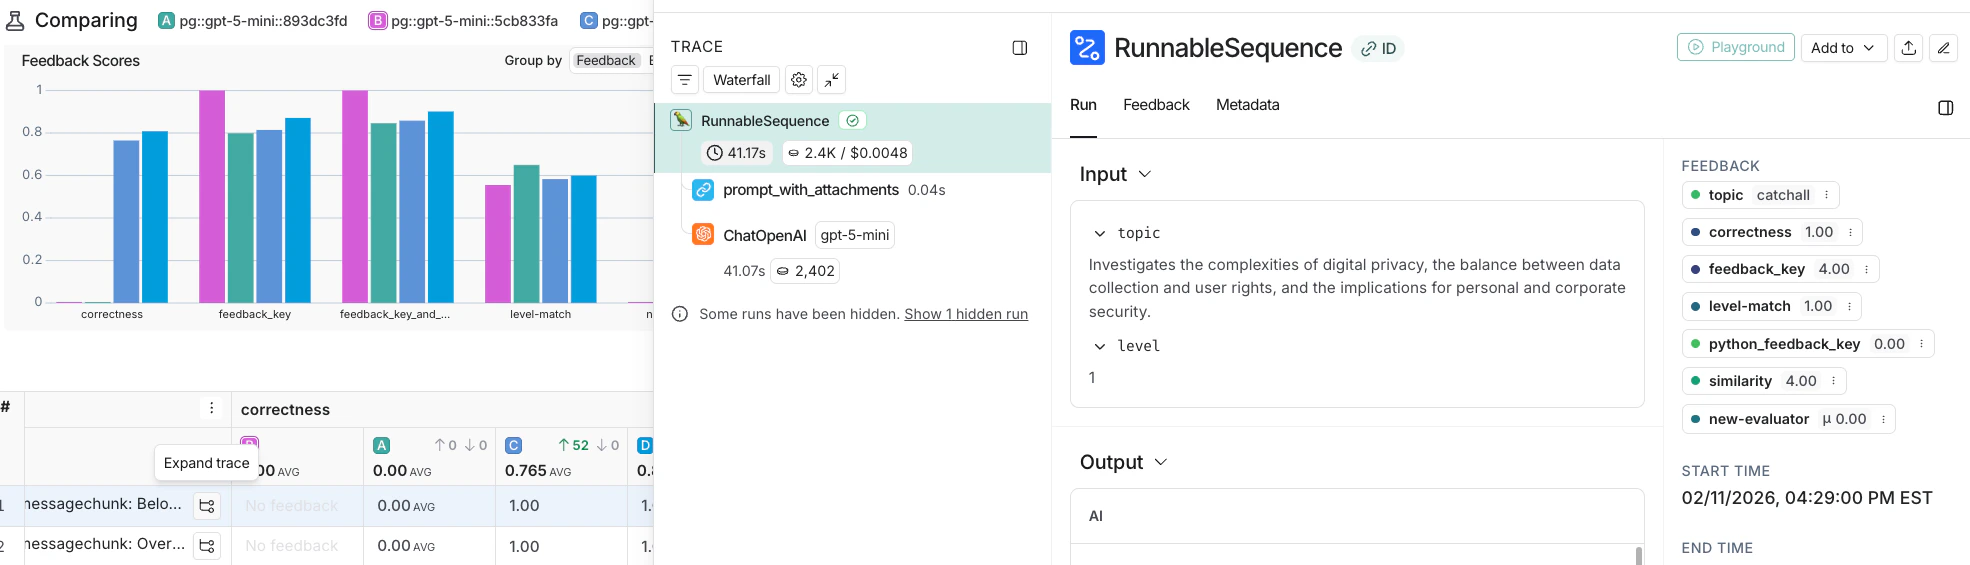Open trace settings gear icon

tap(798, 80)
